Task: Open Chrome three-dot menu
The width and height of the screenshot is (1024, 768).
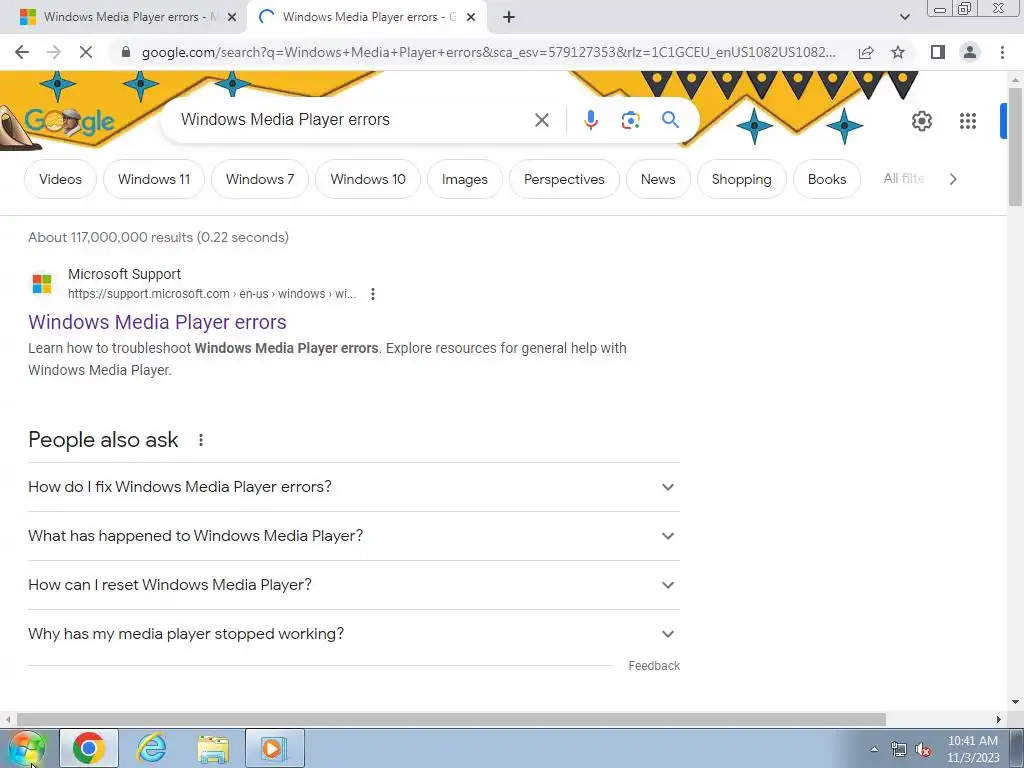Action: (1002, 52)
